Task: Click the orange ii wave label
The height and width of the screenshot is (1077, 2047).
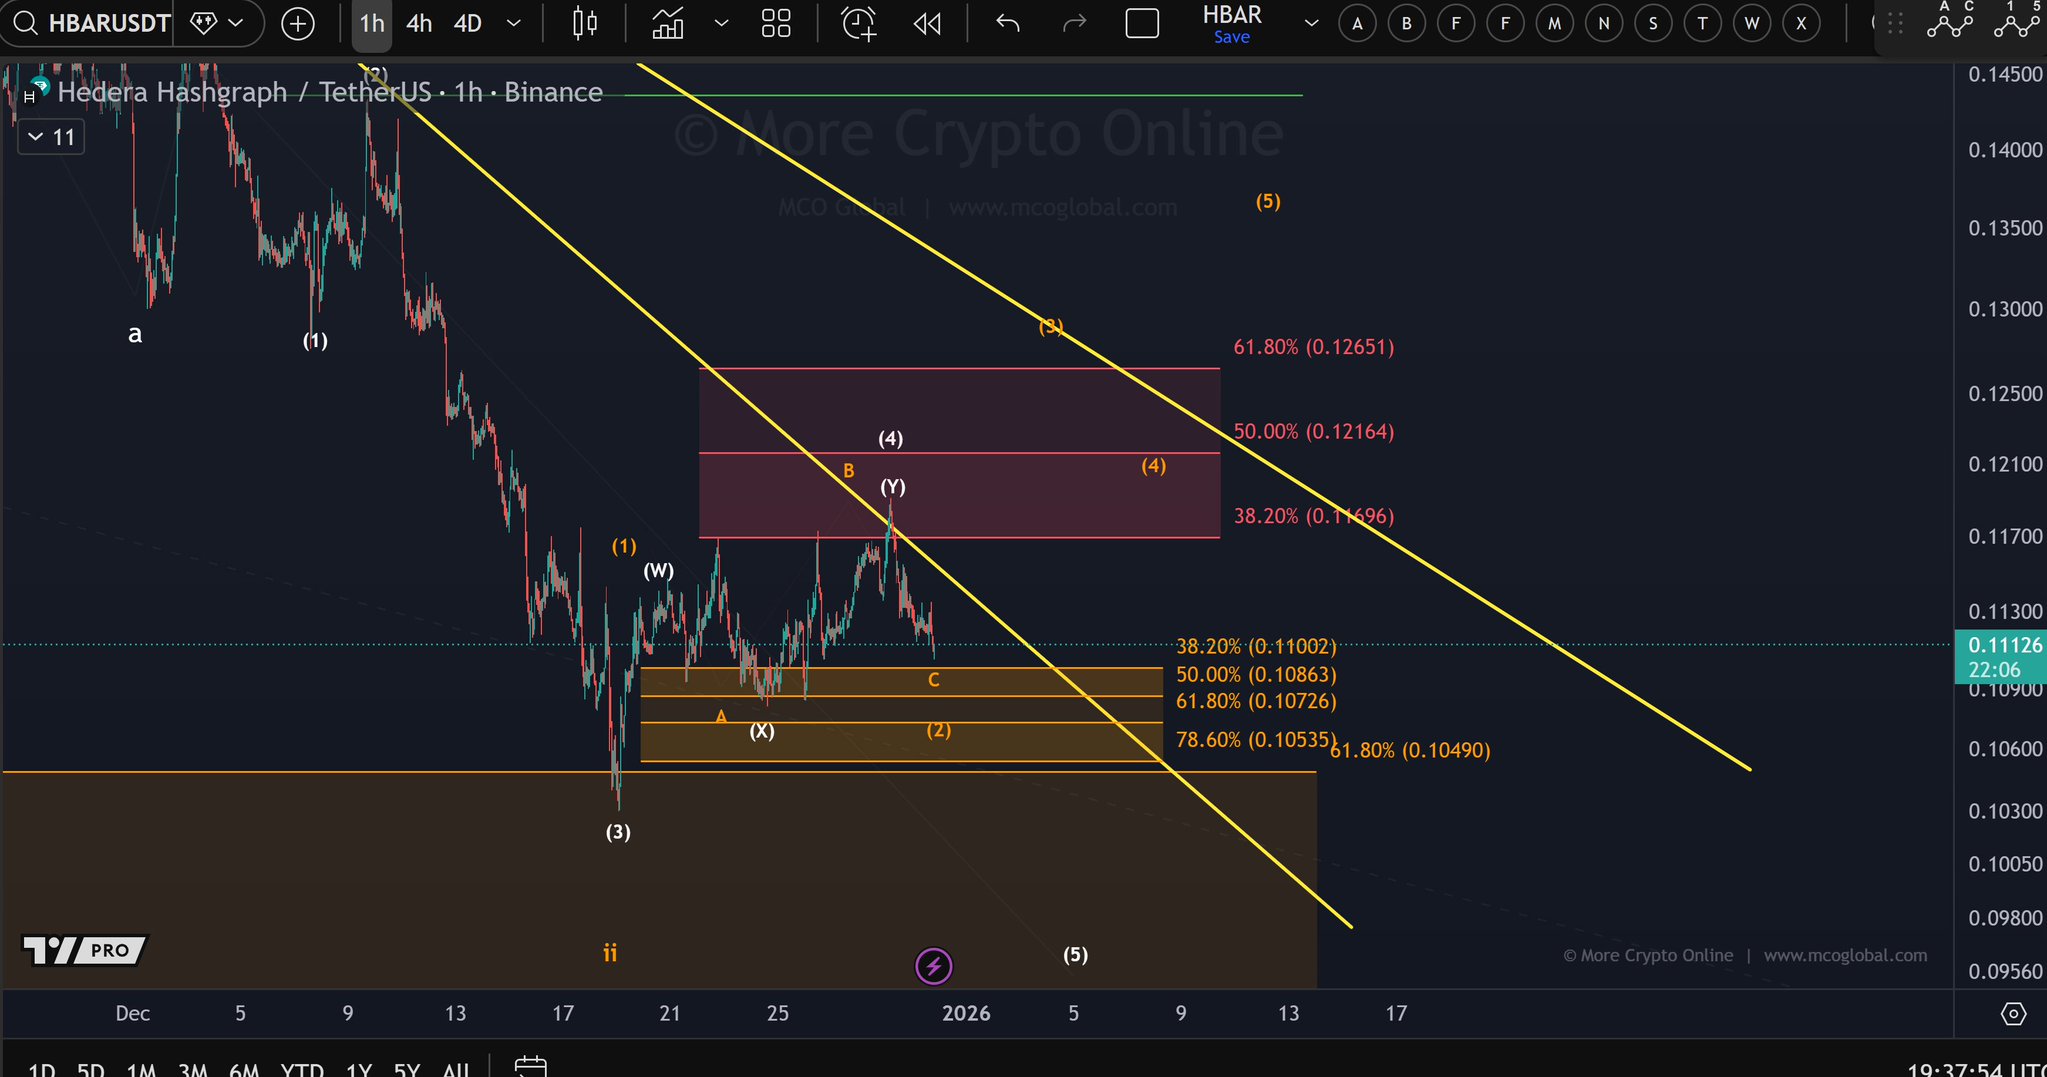Action: click(610, 953)
